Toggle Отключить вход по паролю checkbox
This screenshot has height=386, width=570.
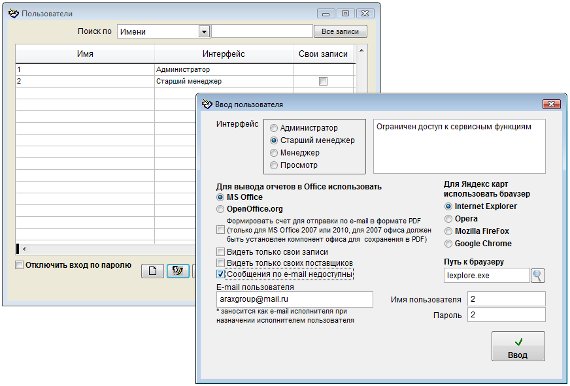[x=19, y=265]
